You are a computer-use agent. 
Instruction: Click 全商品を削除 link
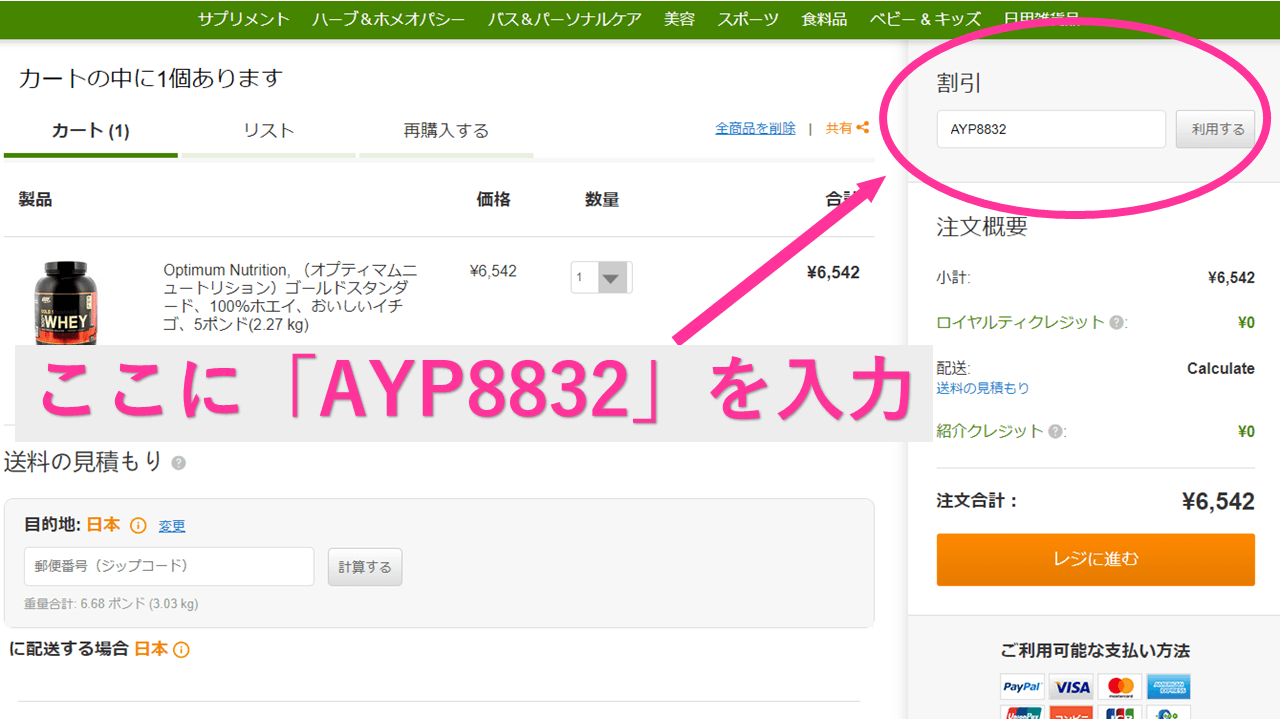click(x=755, y=128)
